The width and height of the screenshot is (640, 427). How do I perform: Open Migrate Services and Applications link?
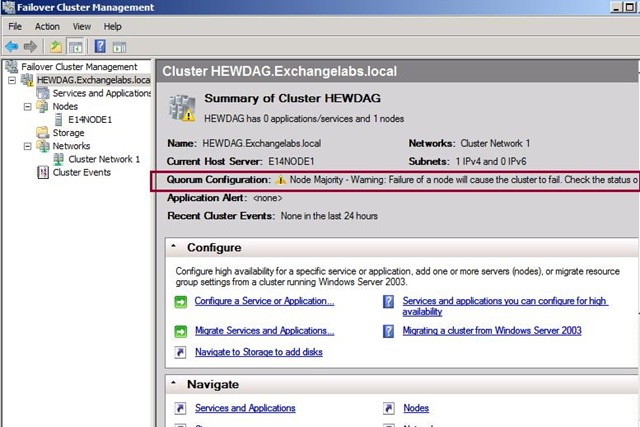264,331
